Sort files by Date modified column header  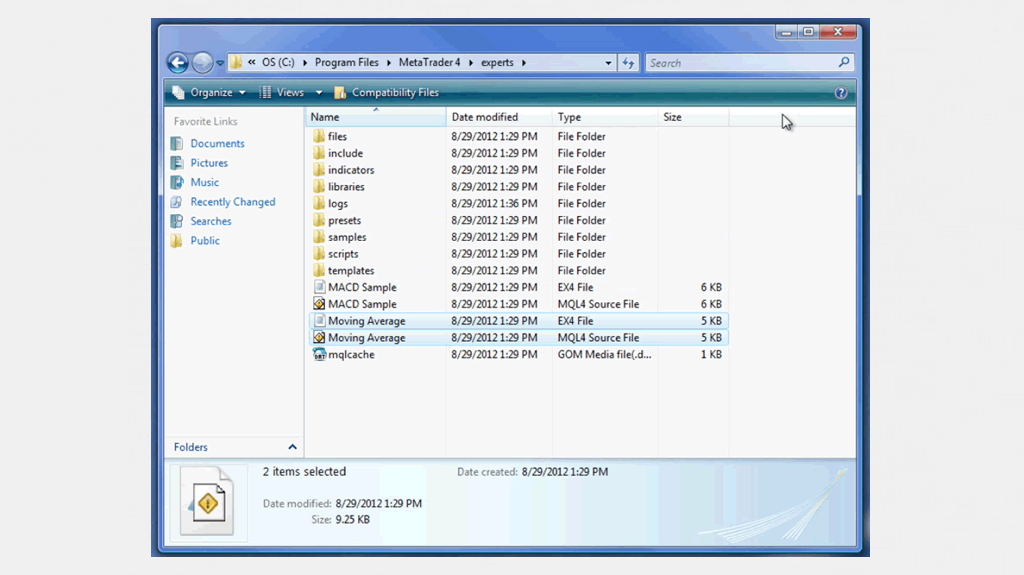pos(484,117)
